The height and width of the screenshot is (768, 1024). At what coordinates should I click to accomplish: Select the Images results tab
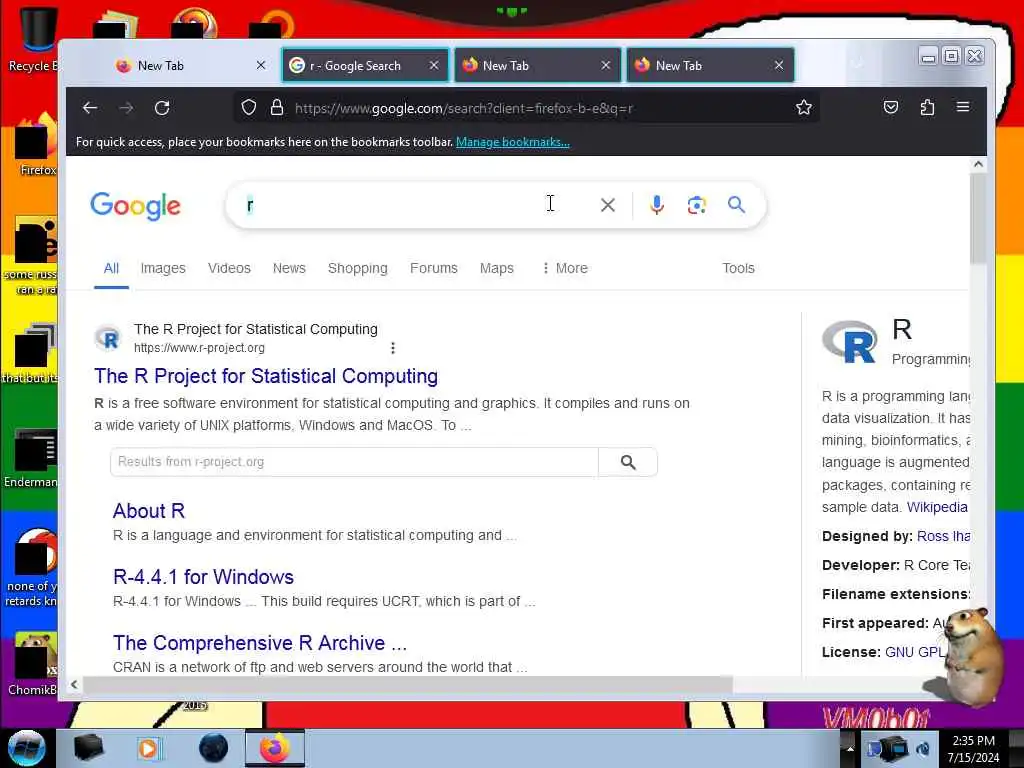click(163, 268)
